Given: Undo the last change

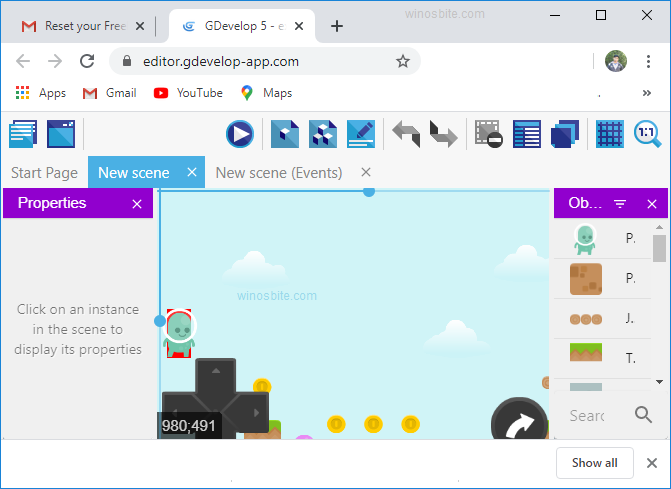Looking at the screenshot, I should pyautogui.click(x=406, y=134).
